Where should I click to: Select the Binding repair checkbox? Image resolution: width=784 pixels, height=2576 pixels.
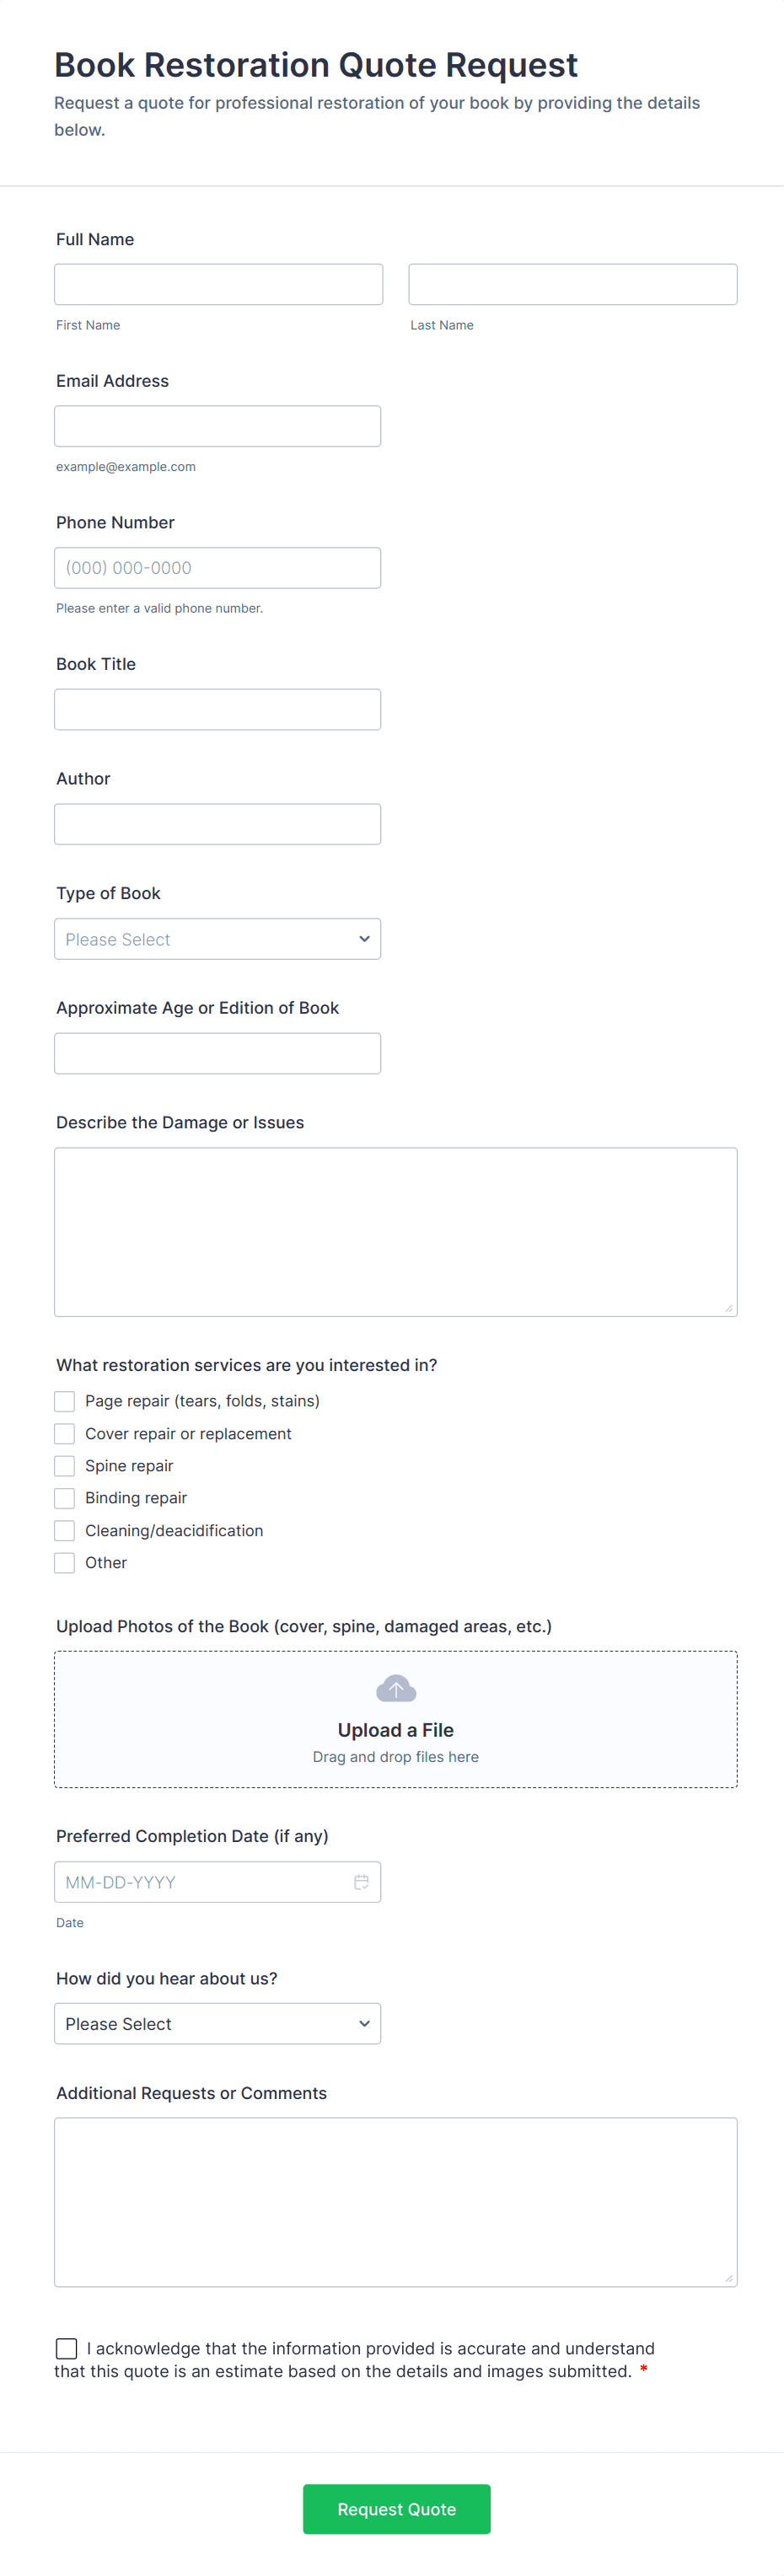pos(65,1498)
